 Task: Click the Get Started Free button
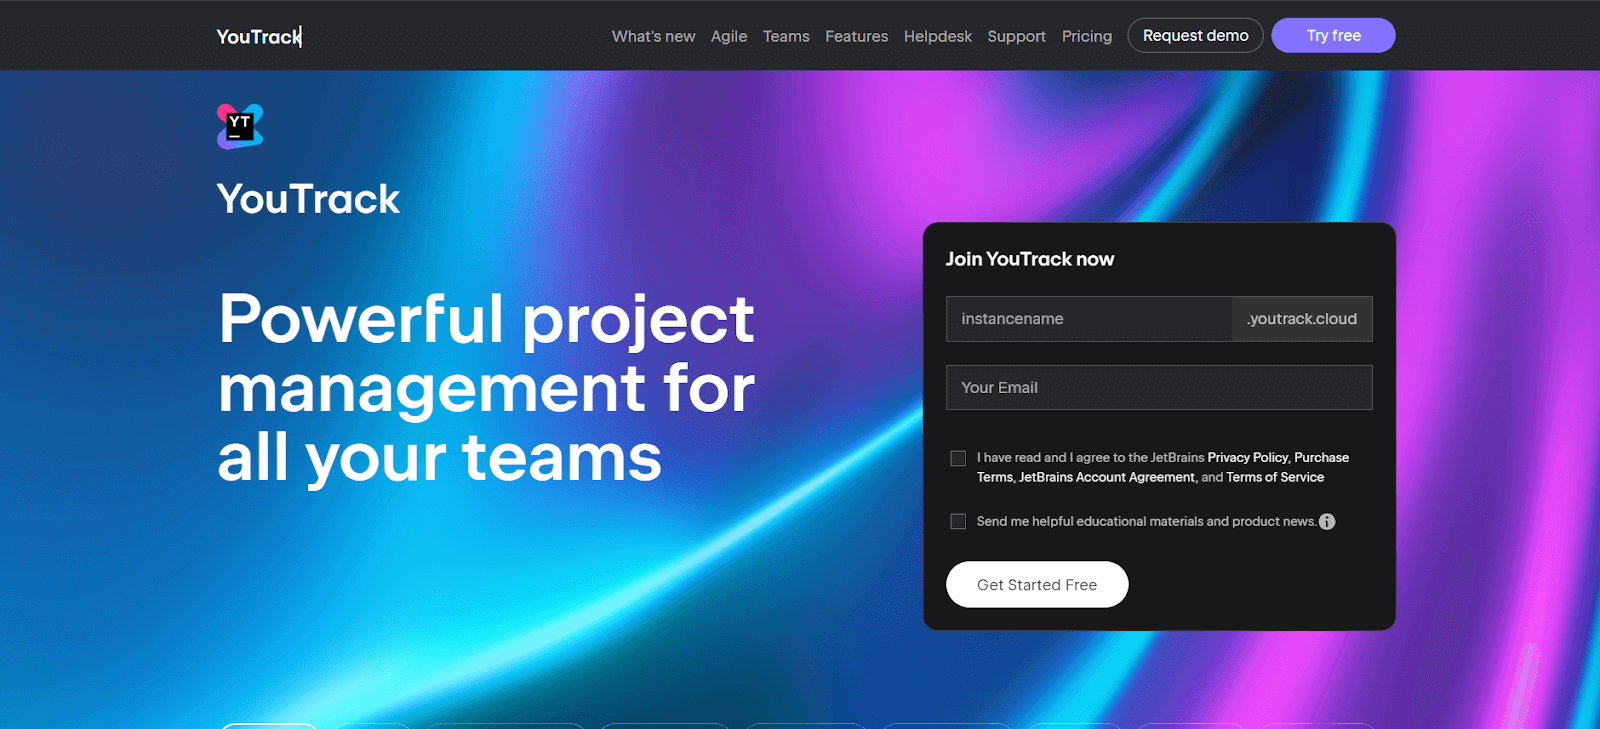[x=1037, y=585]
